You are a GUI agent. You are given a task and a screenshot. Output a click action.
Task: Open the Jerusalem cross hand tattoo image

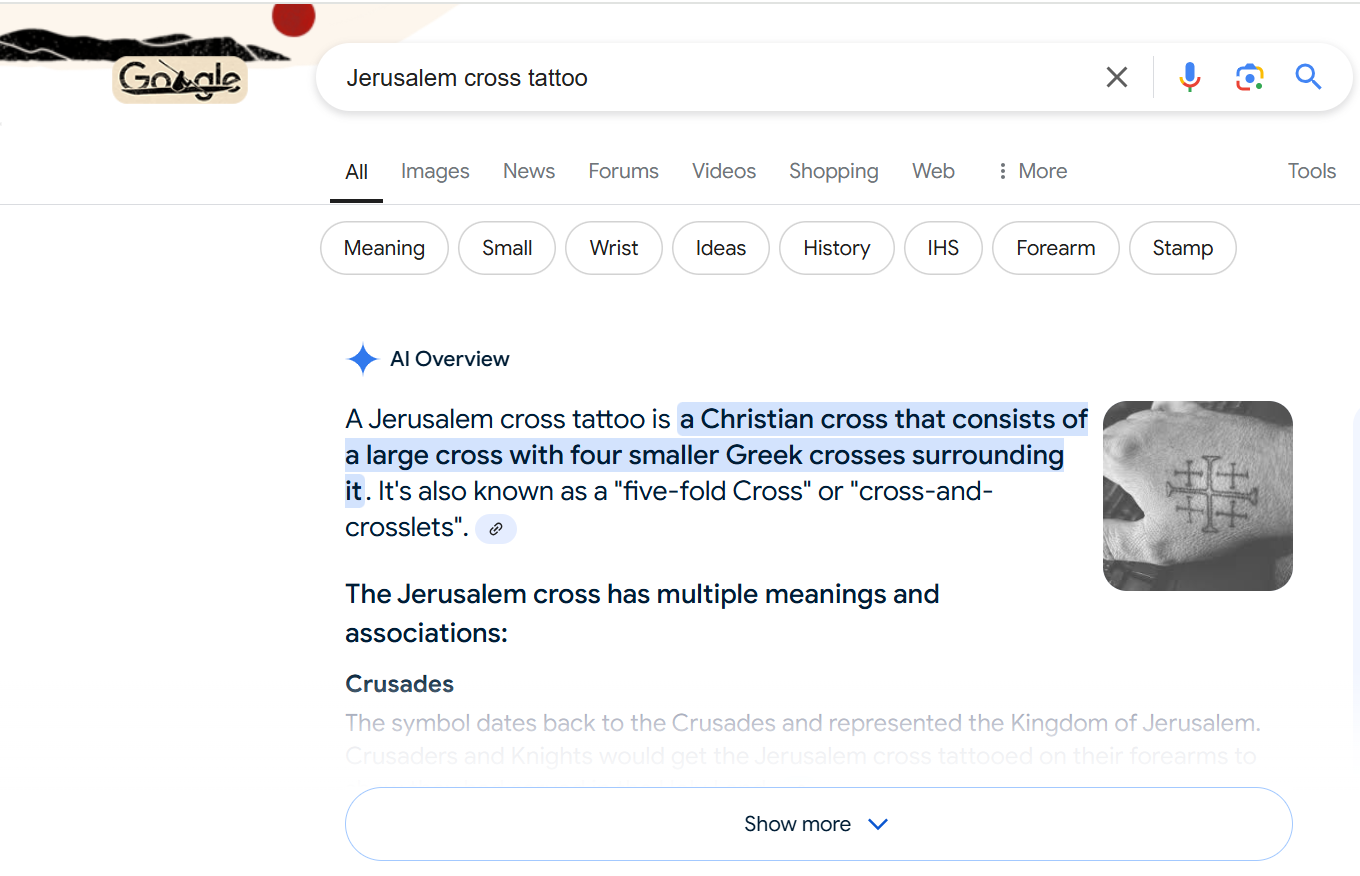pyautogui.click(x=1197, y=496)
